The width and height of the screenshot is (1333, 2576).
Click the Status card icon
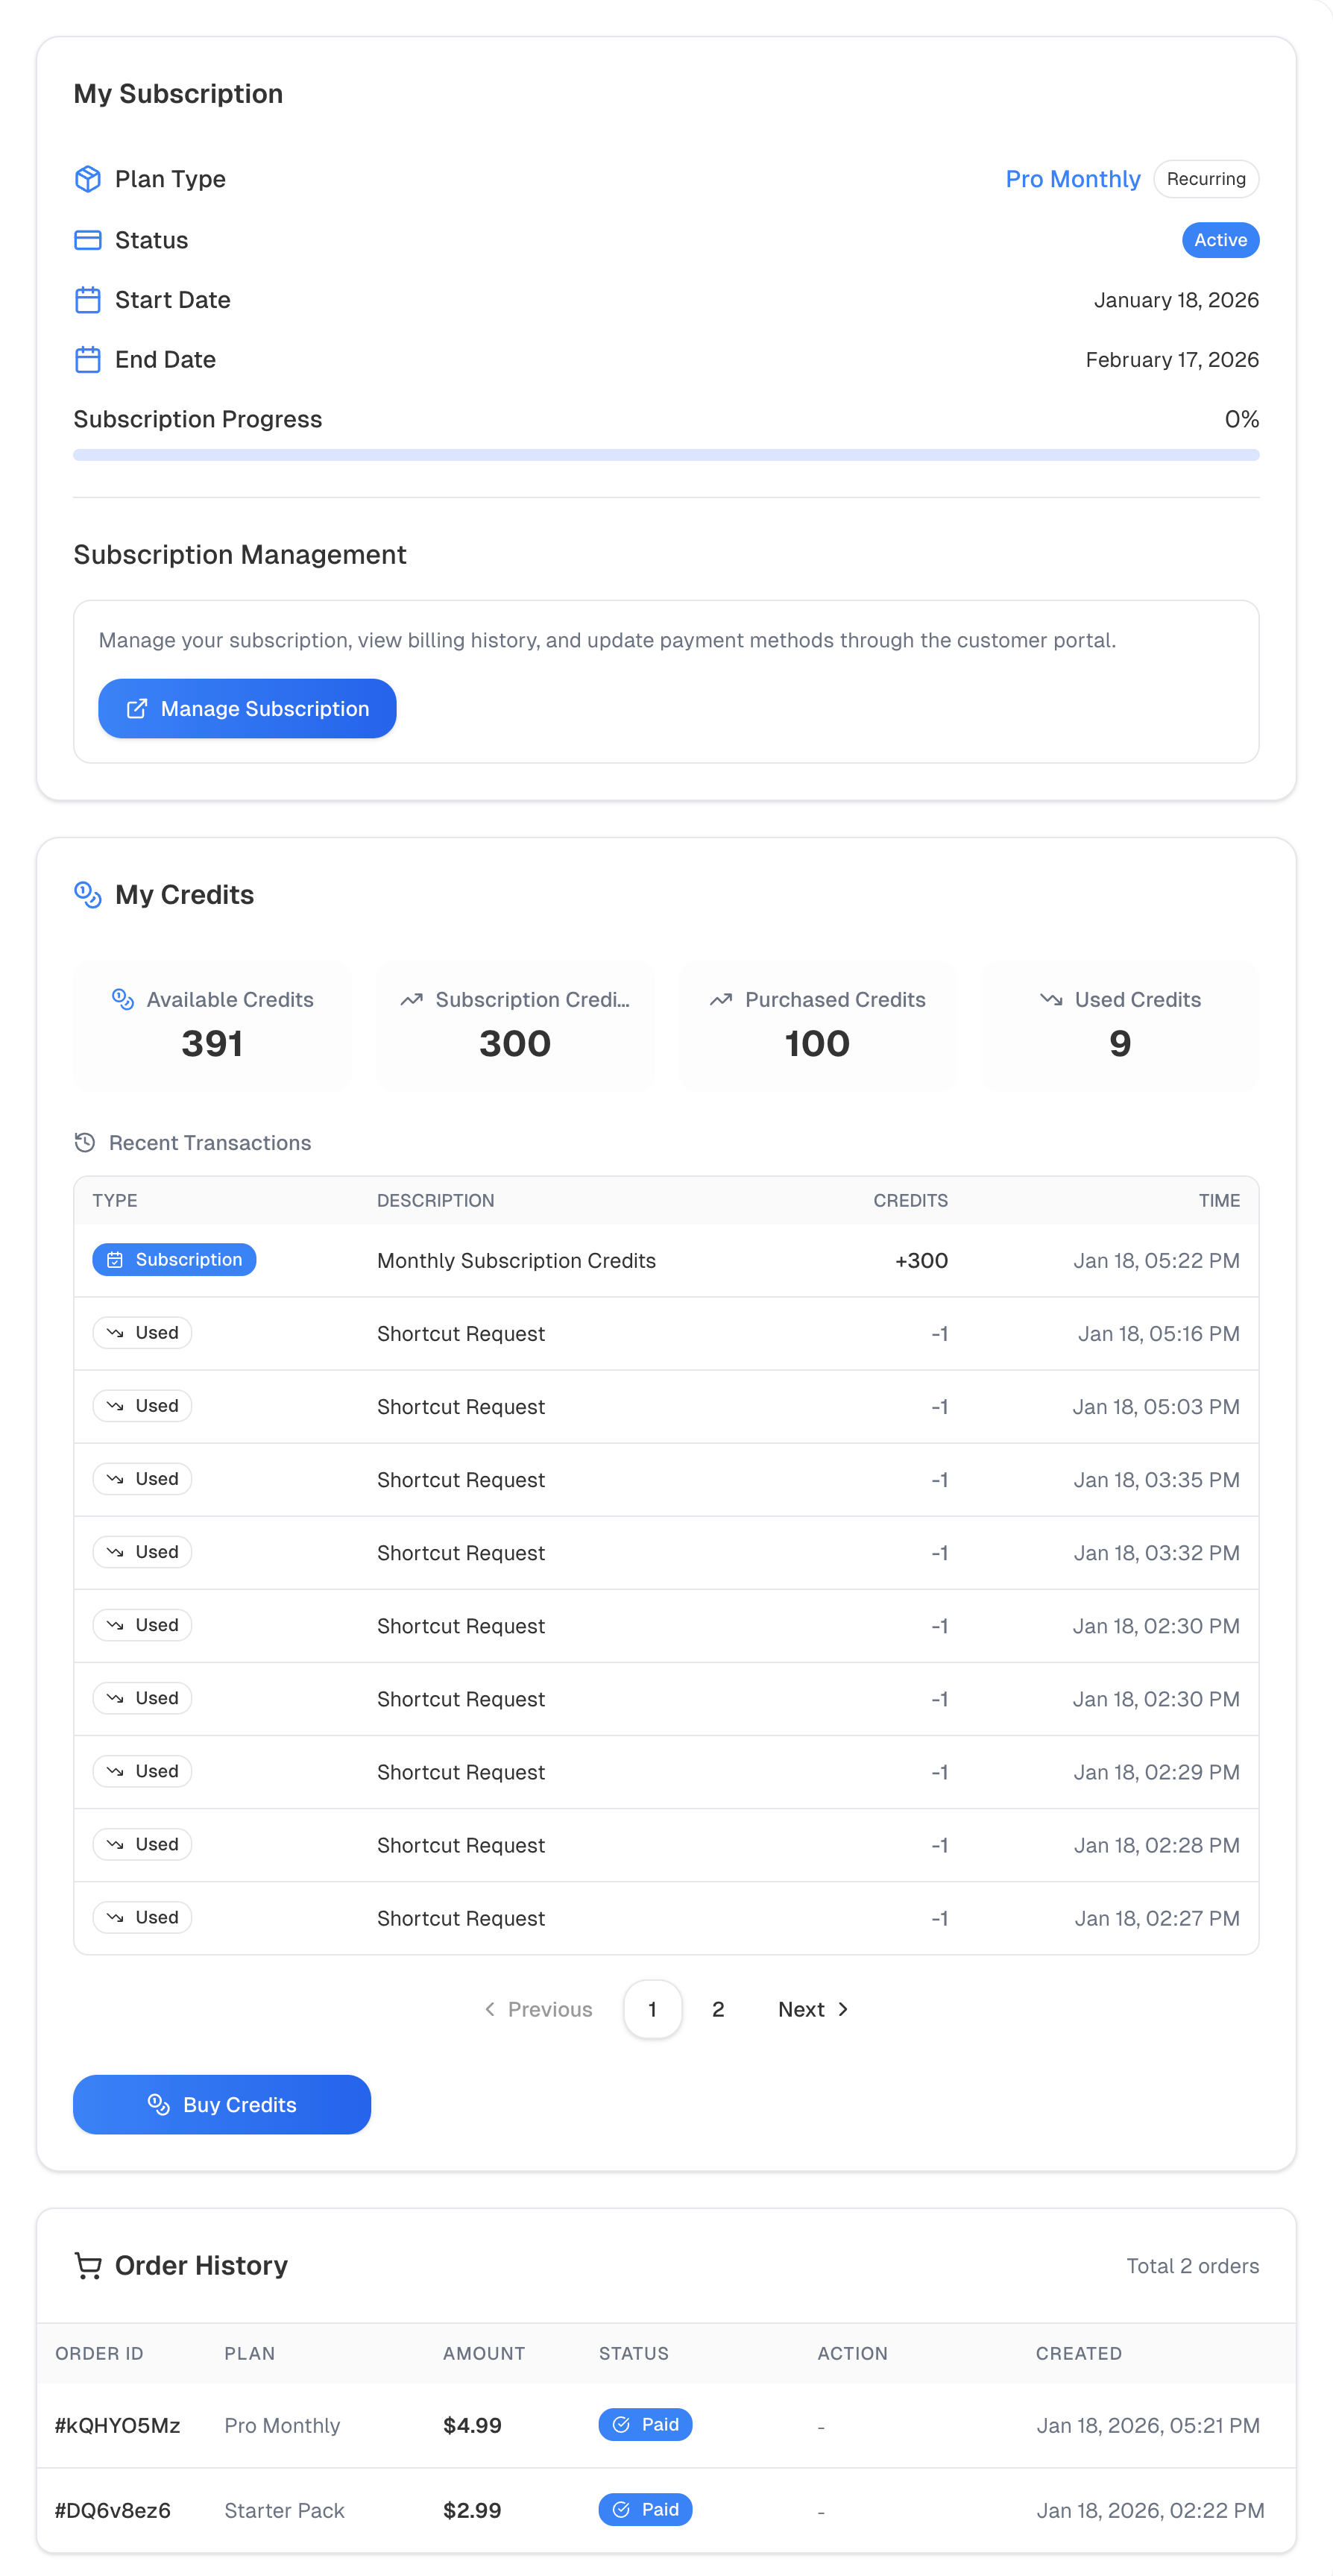point(88,240)
